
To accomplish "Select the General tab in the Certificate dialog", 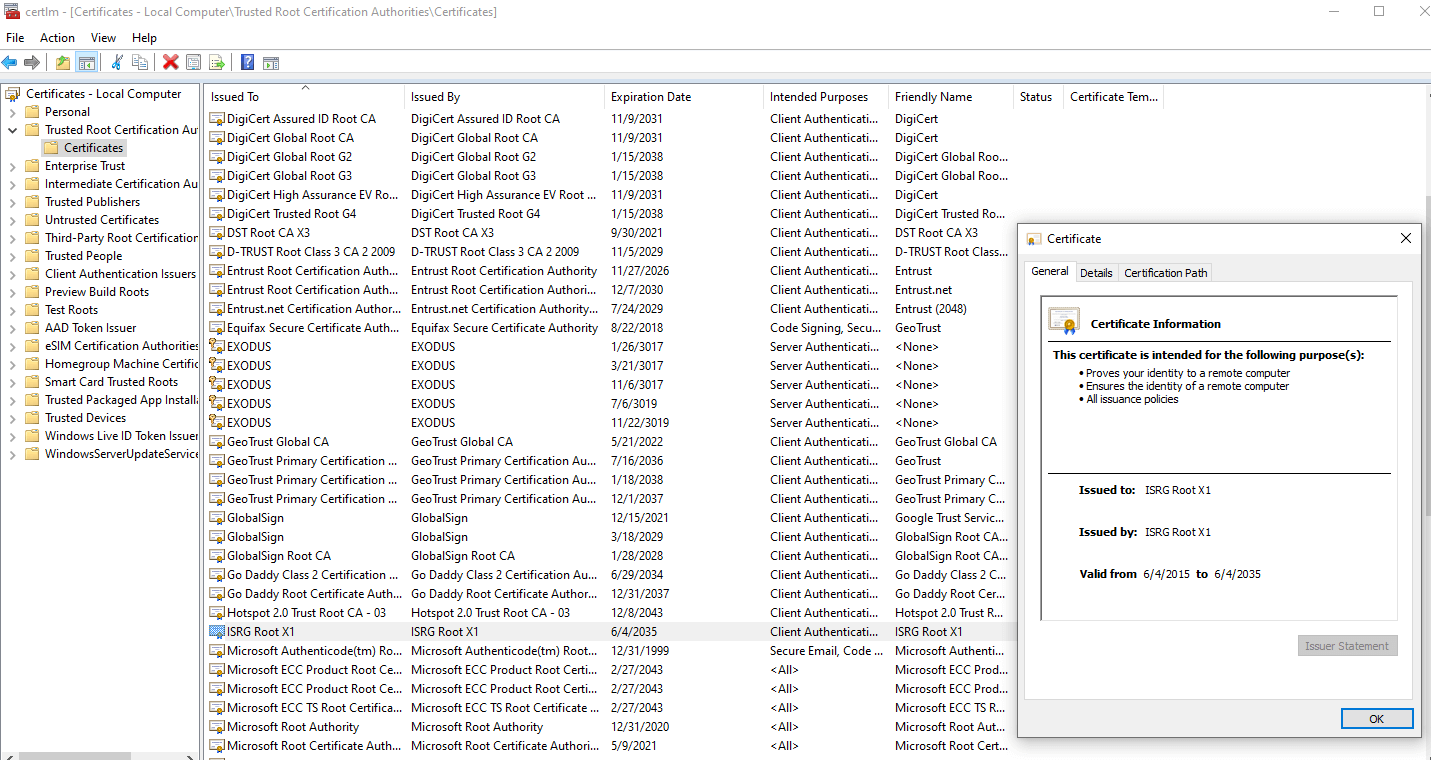I will coord(1050,271).
